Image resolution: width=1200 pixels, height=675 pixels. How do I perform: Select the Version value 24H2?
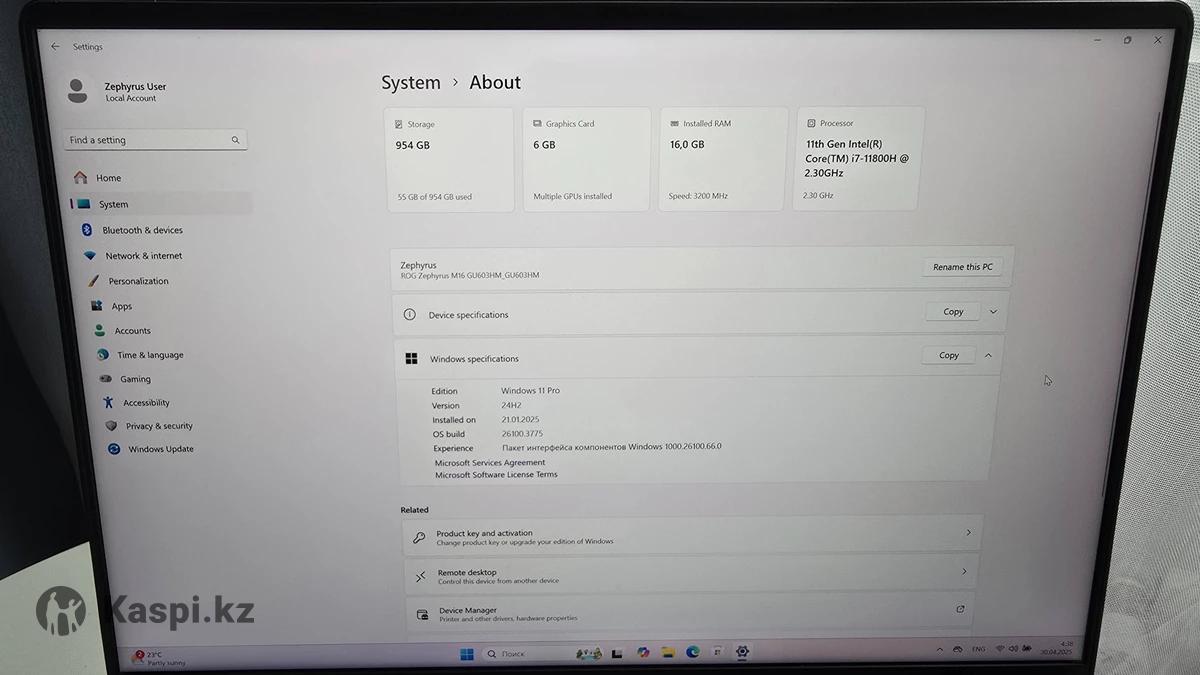511,405
